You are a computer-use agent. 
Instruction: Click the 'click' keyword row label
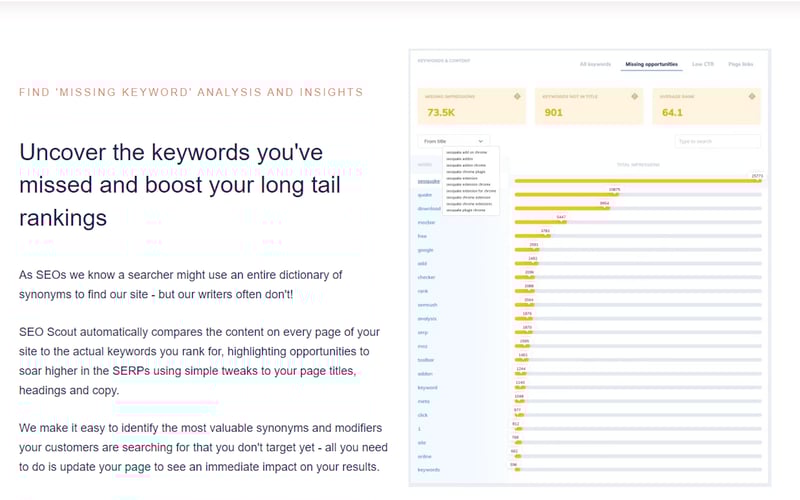423,415
